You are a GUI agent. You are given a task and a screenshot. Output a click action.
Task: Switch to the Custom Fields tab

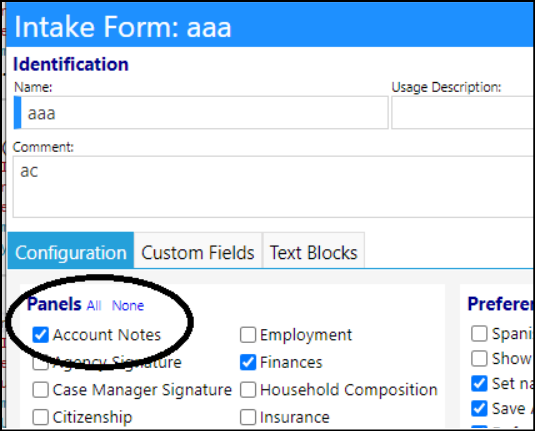[x=198, y=253]
